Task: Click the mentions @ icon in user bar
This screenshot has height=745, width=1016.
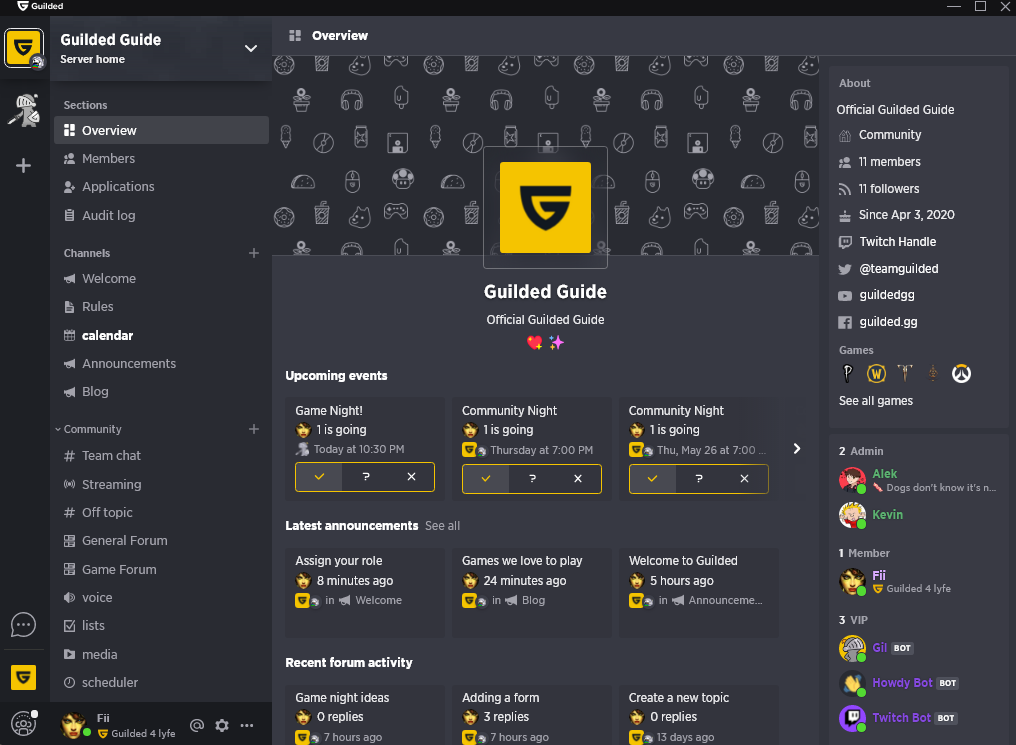Action: tap(197, 725)
